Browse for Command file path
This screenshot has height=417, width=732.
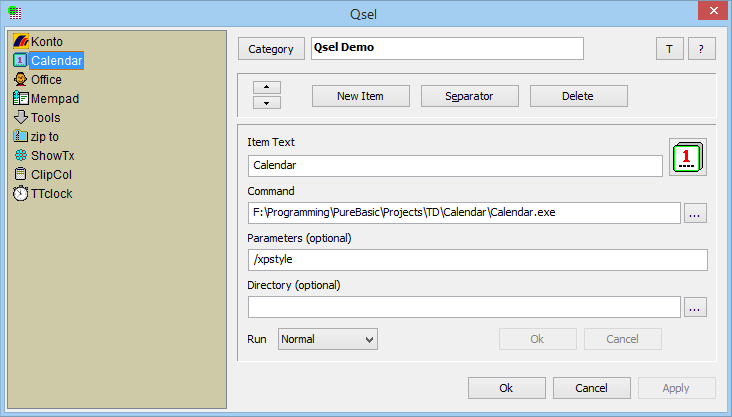tap(696, 213)
